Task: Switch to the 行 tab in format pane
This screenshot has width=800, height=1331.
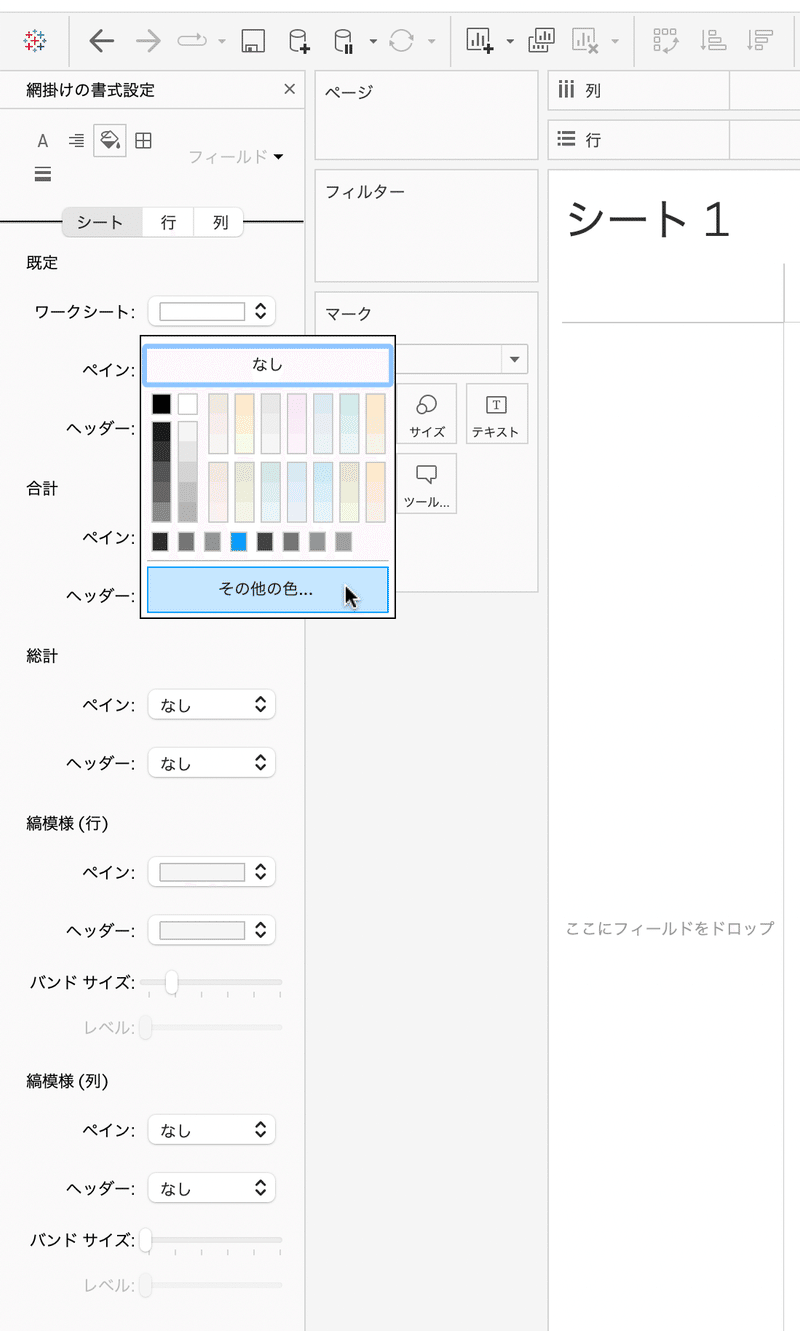Action: click(168, 222)
